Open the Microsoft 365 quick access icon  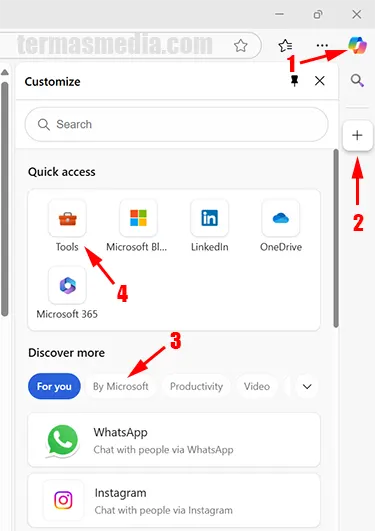pyautogui.click(x=67, y=285)
